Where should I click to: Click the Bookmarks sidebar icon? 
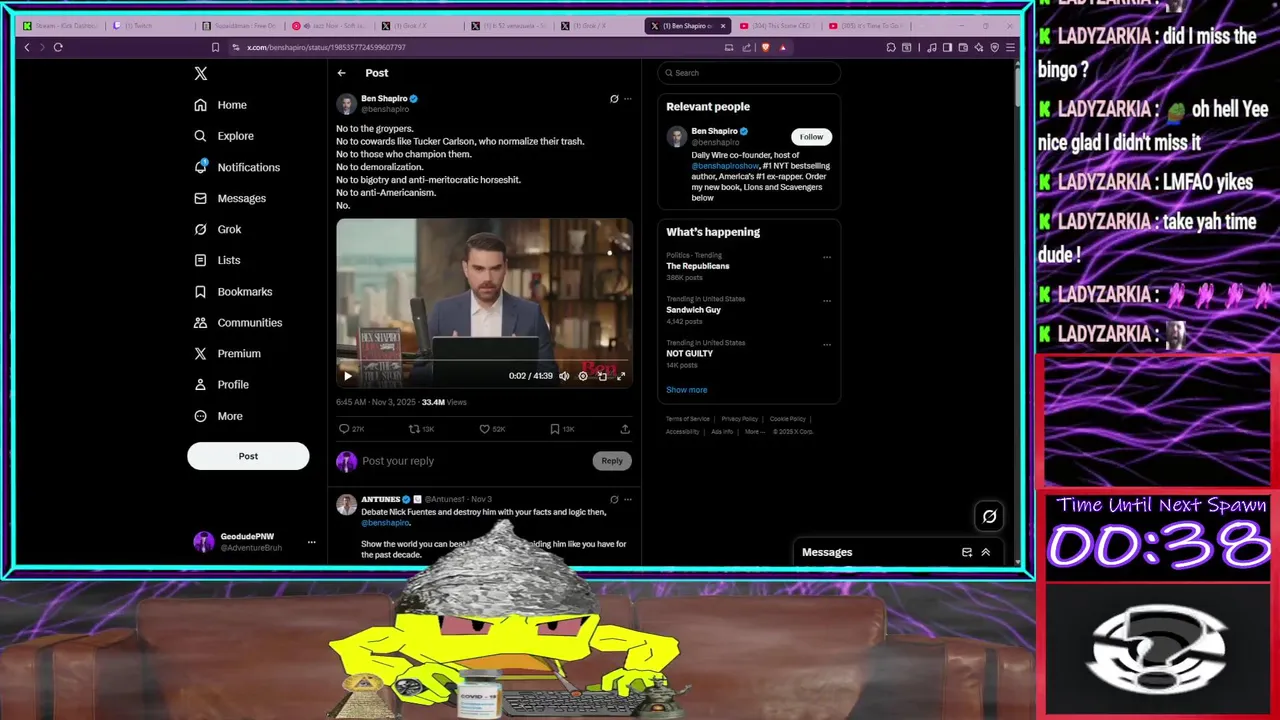pos(200,291)
